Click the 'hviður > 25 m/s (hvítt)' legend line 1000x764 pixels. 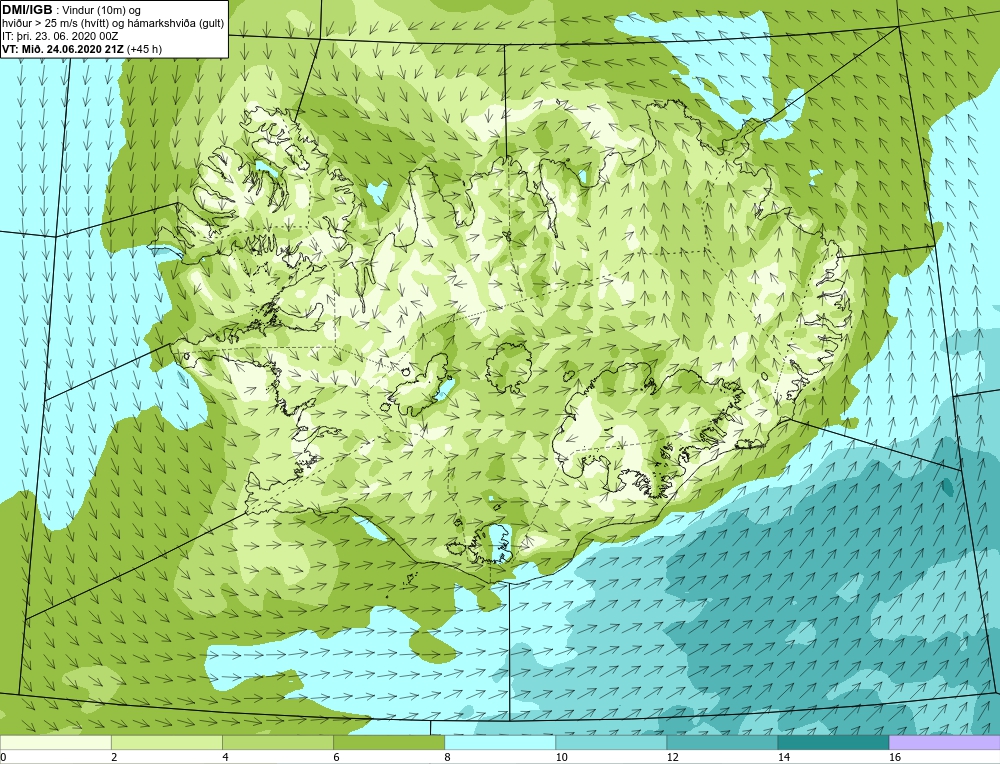(113, 23)
